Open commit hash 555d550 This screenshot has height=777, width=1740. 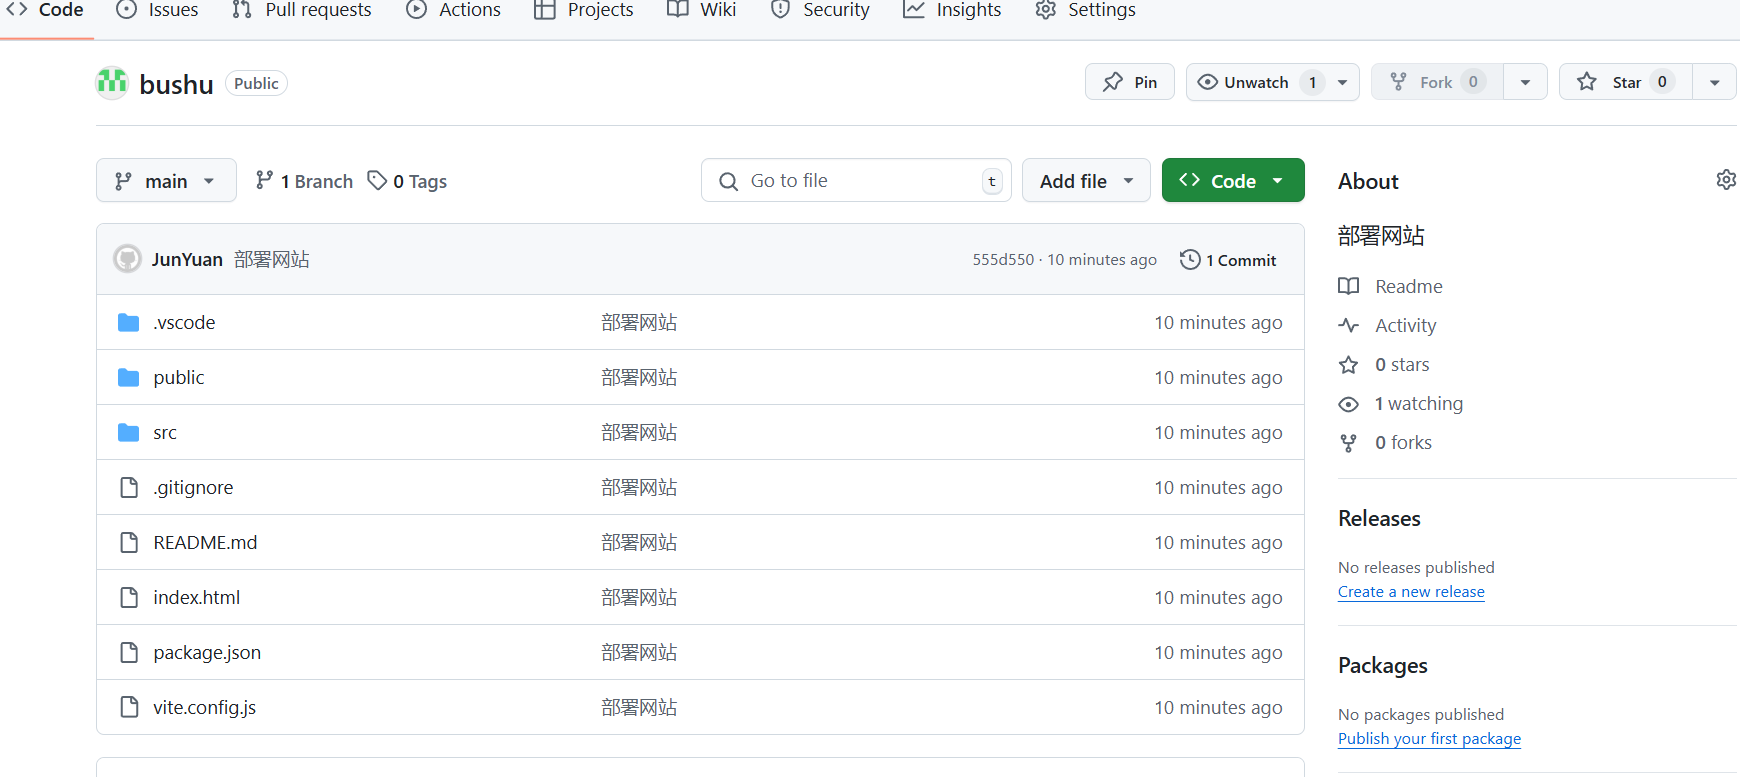1003,260
